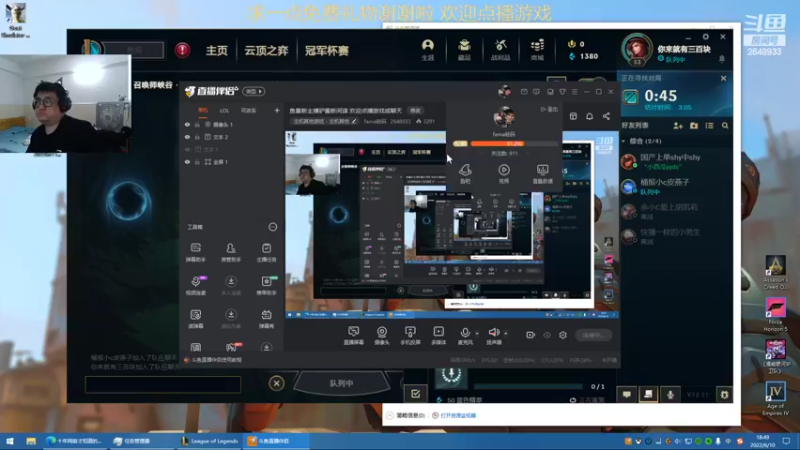
Task: Open share icon in streaming app header
Action: [x=606, y=116]
